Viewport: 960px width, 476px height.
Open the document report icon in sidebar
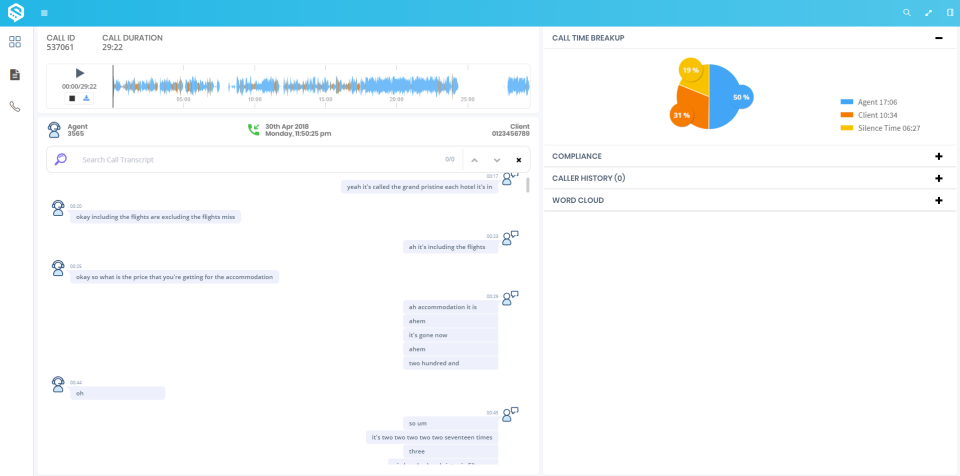[15, 75]
